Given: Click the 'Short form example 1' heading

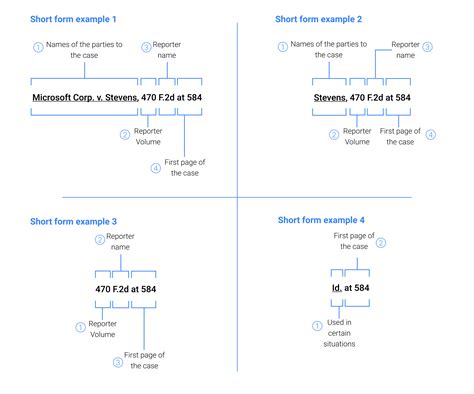Looking at the screenshot, I should coord(73,19).
